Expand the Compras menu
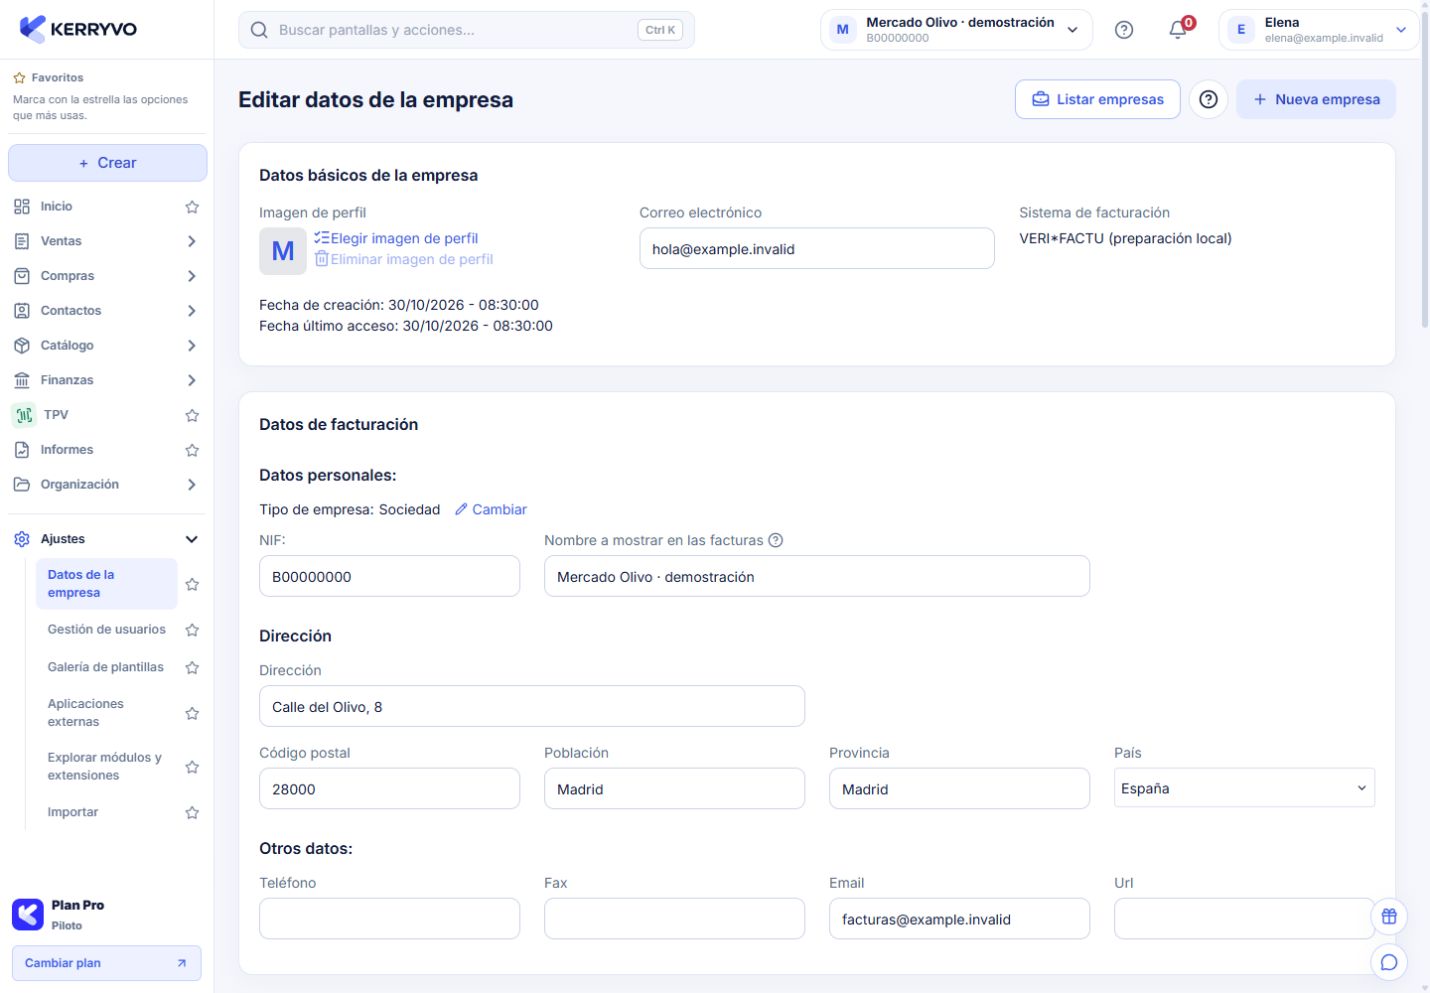This screenshot has width=1430, height=993. [x=192, y=276]
